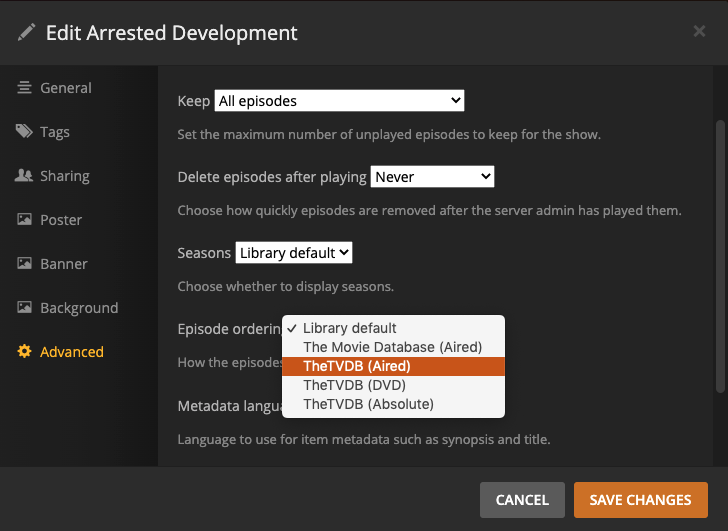
Task: Choose TheTVDB (Absolute) ordering option
Action: (368, 404)
